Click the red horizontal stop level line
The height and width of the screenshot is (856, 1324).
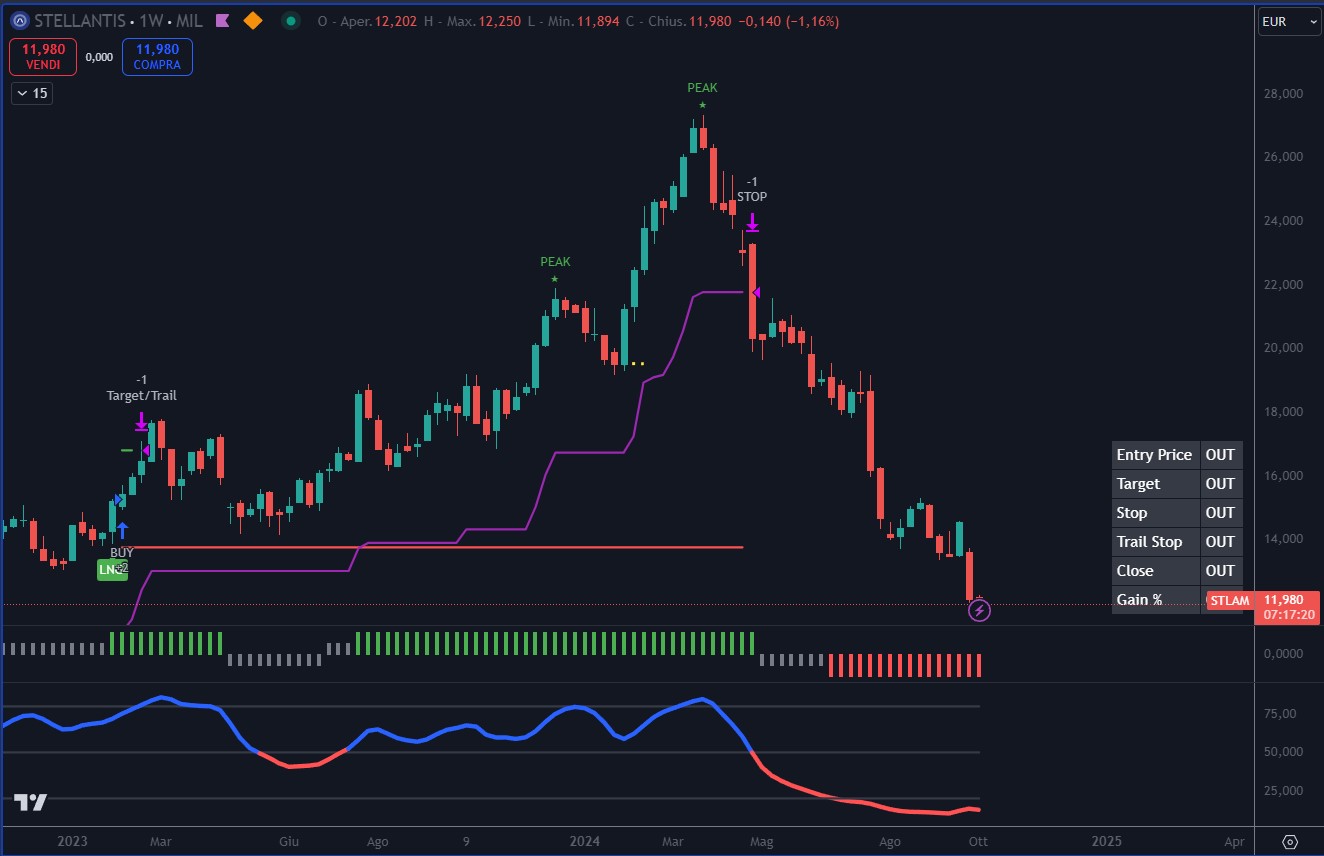pos(450,547)
